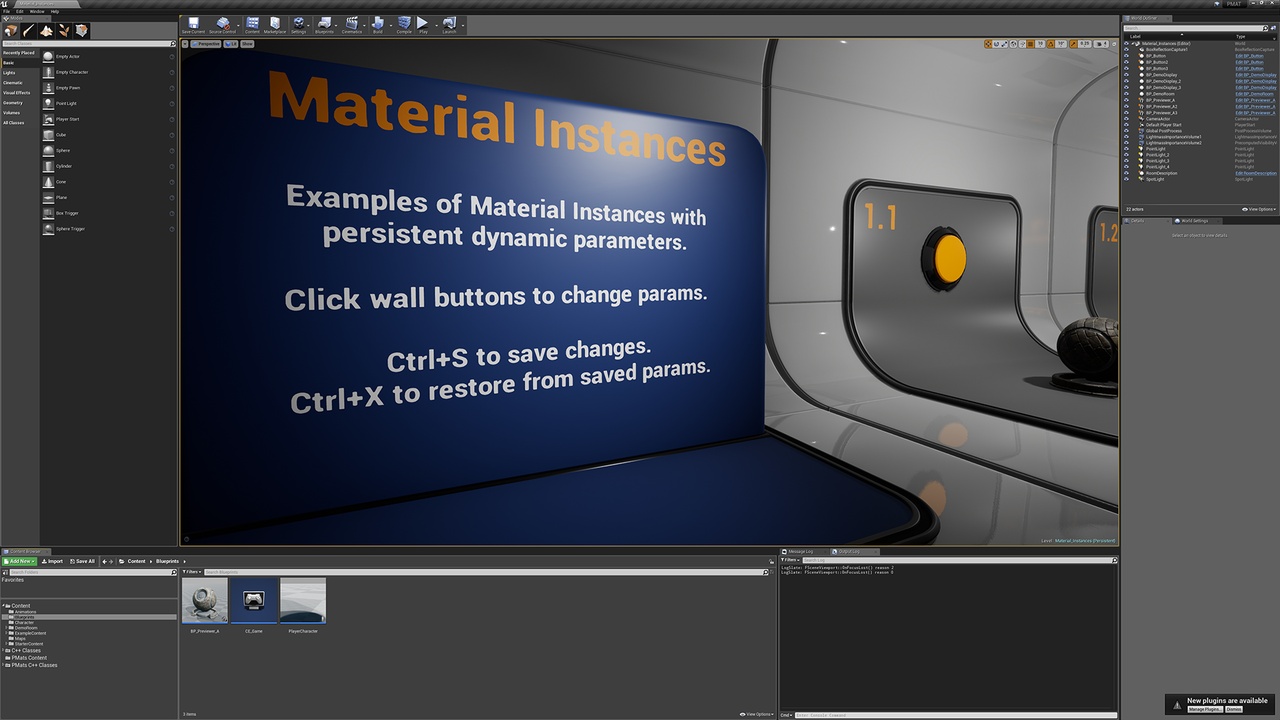The height and width of the screenshot is (720, 1280).
Task: Open Add New dropdown in Content Browser
Action: 20,561
